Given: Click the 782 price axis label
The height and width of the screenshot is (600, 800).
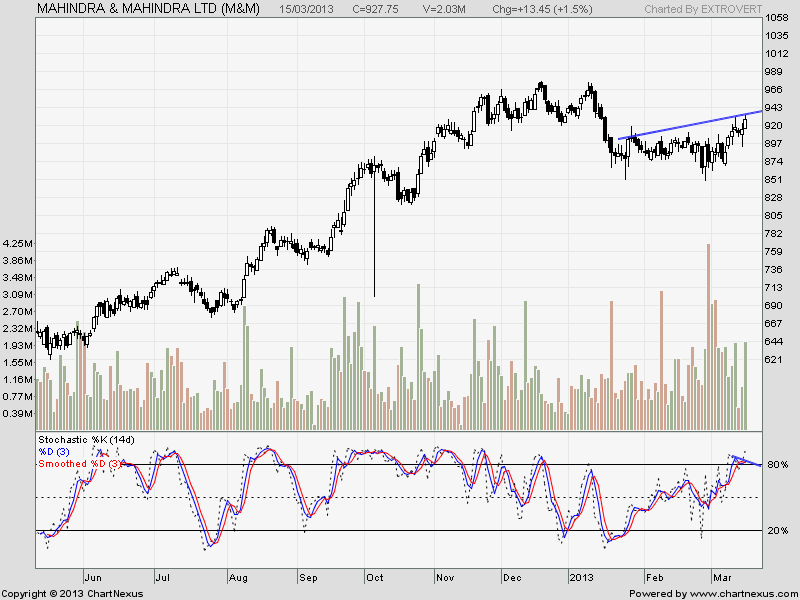Looking at the screenshot, I should tap(773, 234).
